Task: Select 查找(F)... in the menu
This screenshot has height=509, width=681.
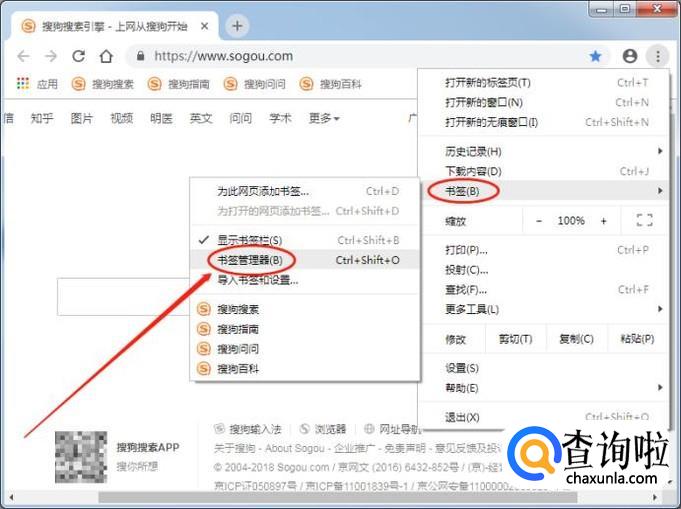Action: [x=545, y=290]
